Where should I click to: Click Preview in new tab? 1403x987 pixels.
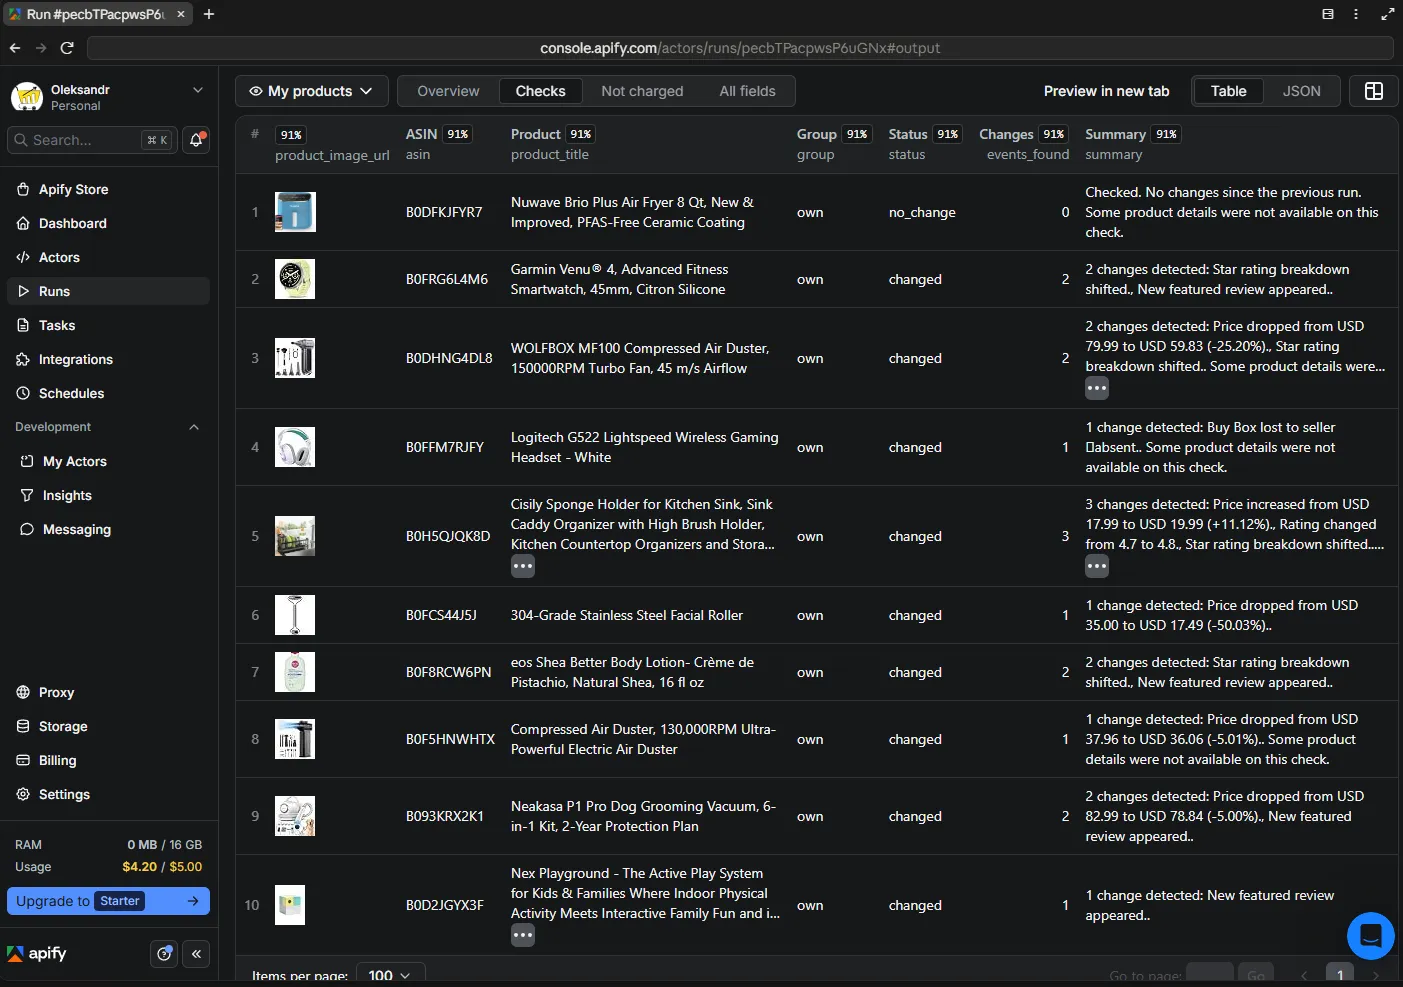pos(1106,91)
